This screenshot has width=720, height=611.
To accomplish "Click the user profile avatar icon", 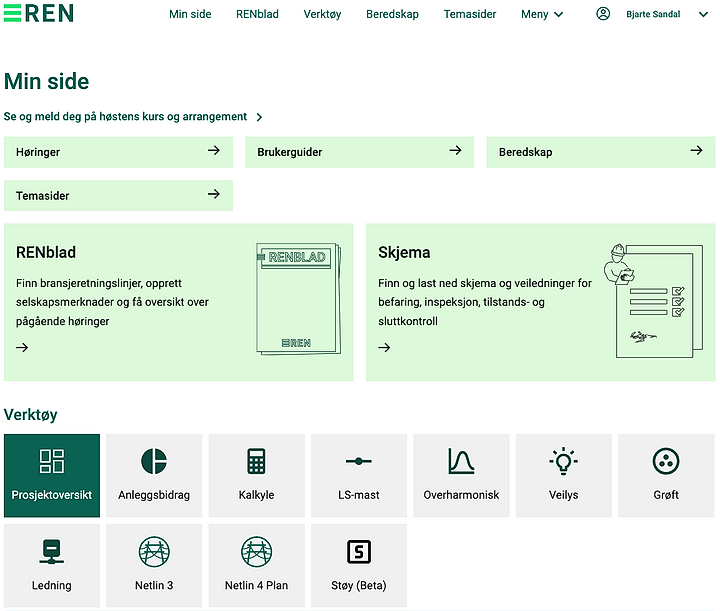I will coord(603,14).
